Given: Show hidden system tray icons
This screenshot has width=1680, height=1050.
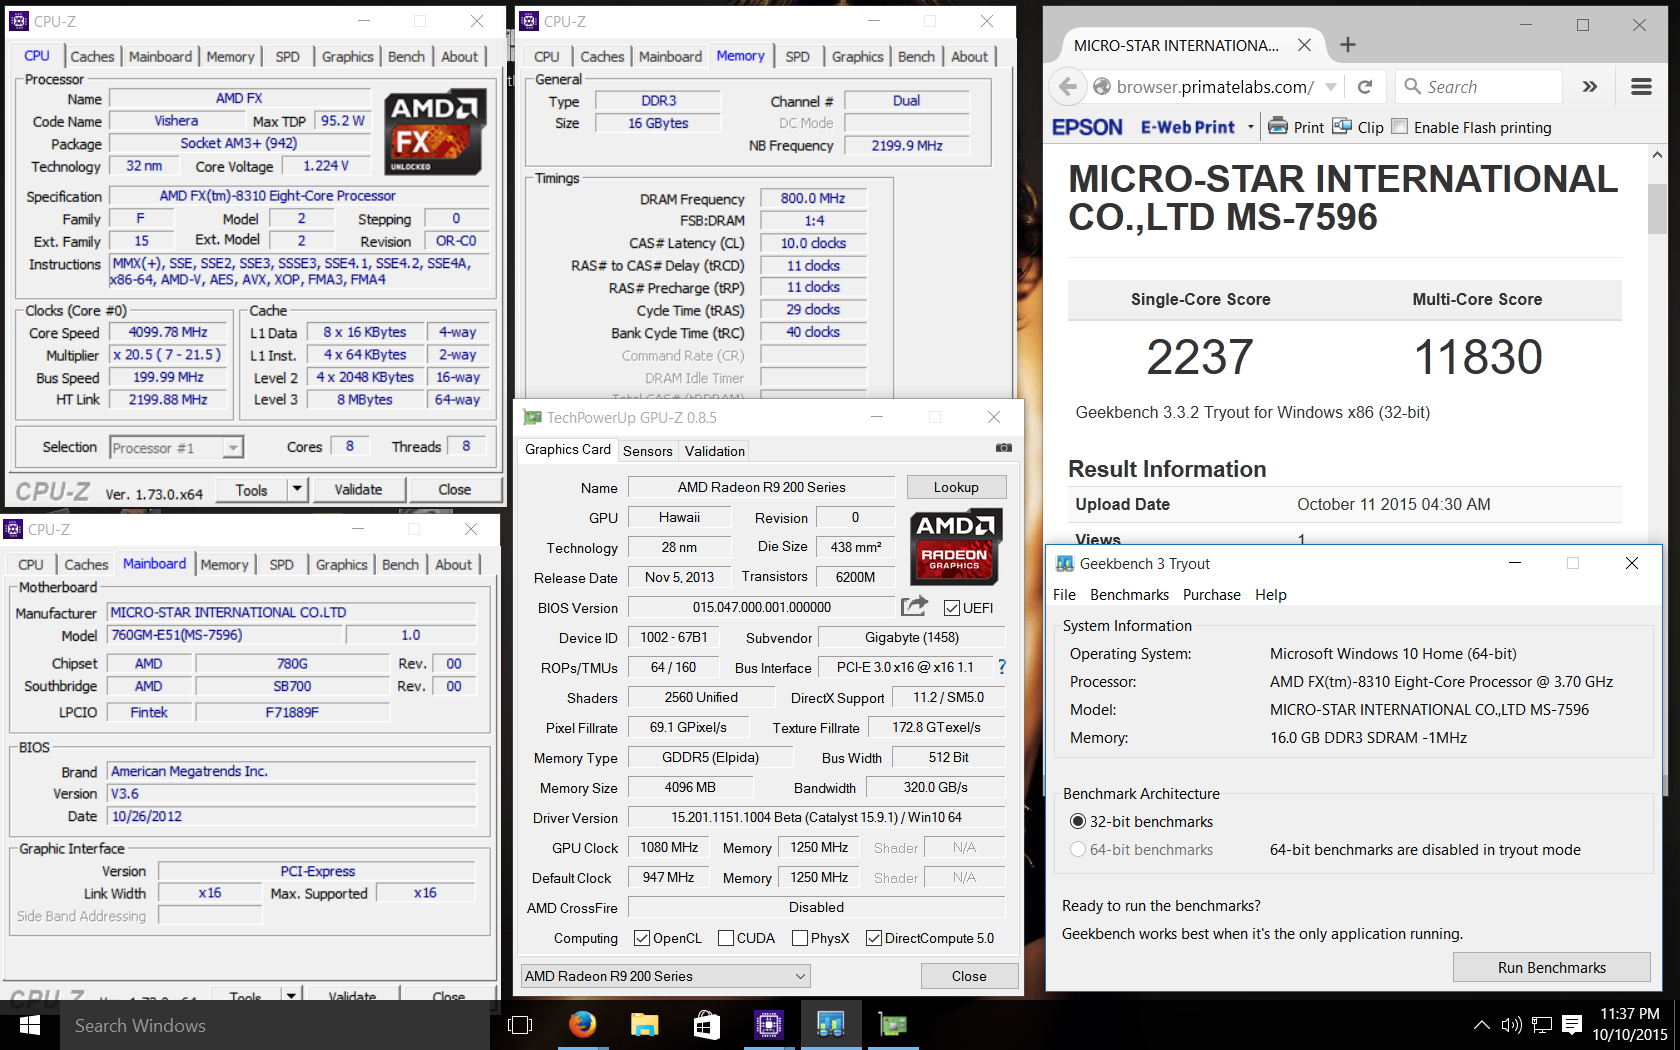Looking at the screenshot, I should click(1482, 1025).
